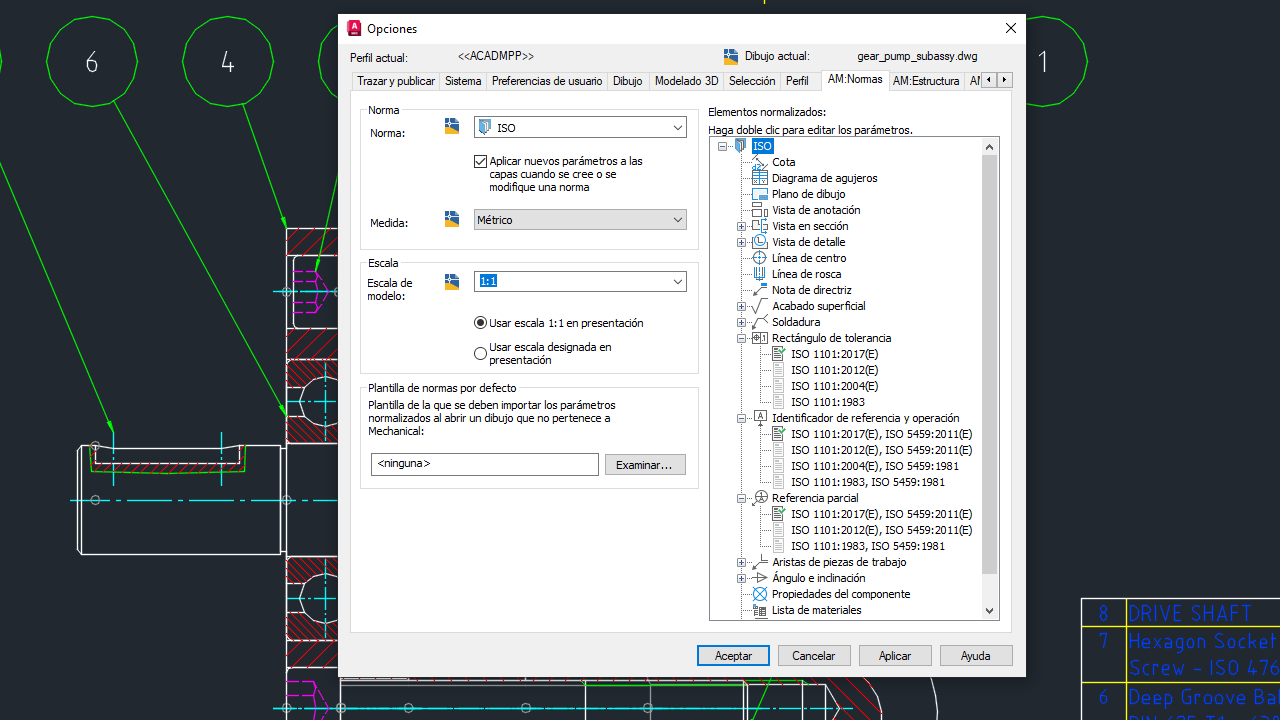Image resolution: width=1280 pixels, height=720 pixels.
Task: Open the Preferencias de usuario tab
Action: click(x=547, y=81)
